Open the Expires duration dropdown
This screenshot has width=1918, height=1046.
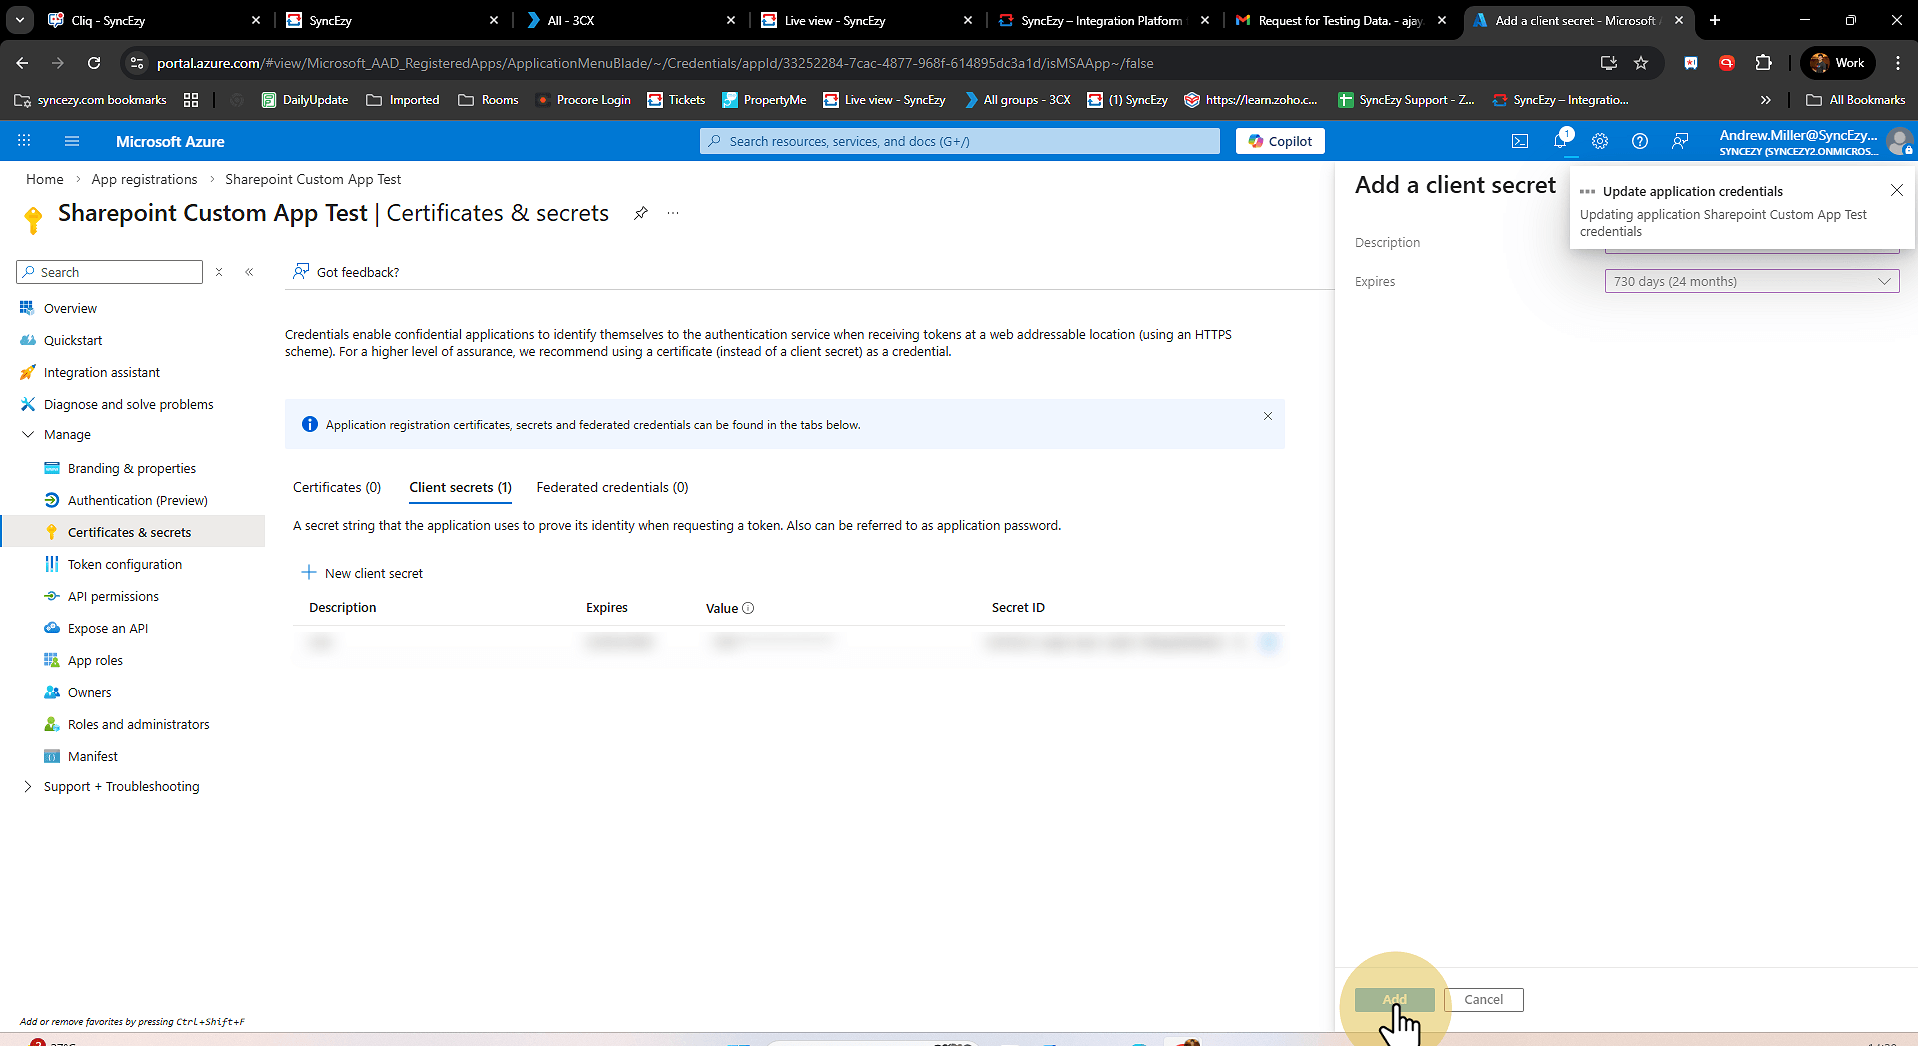tap(1751, 282)
